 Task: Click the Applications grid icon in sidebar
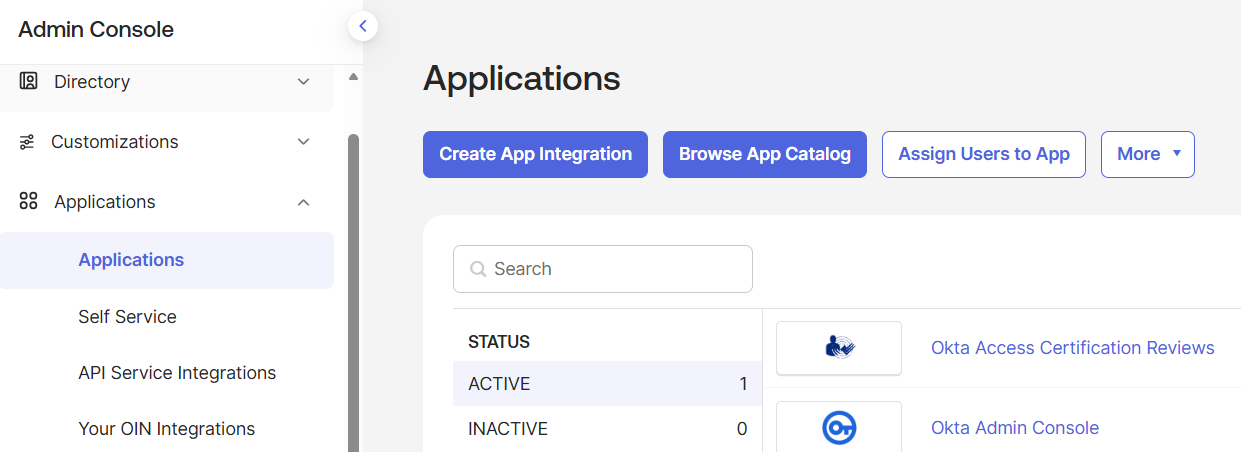point(29,202)
